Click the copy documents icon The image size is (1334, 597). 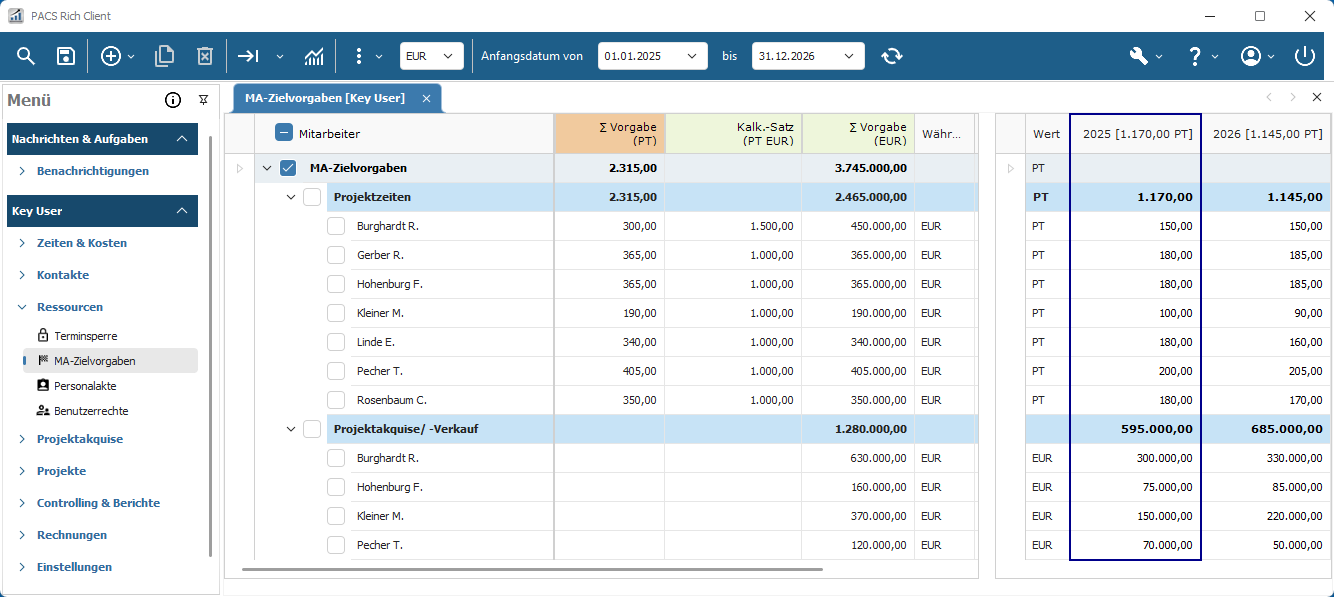click(x=164, y=56)
